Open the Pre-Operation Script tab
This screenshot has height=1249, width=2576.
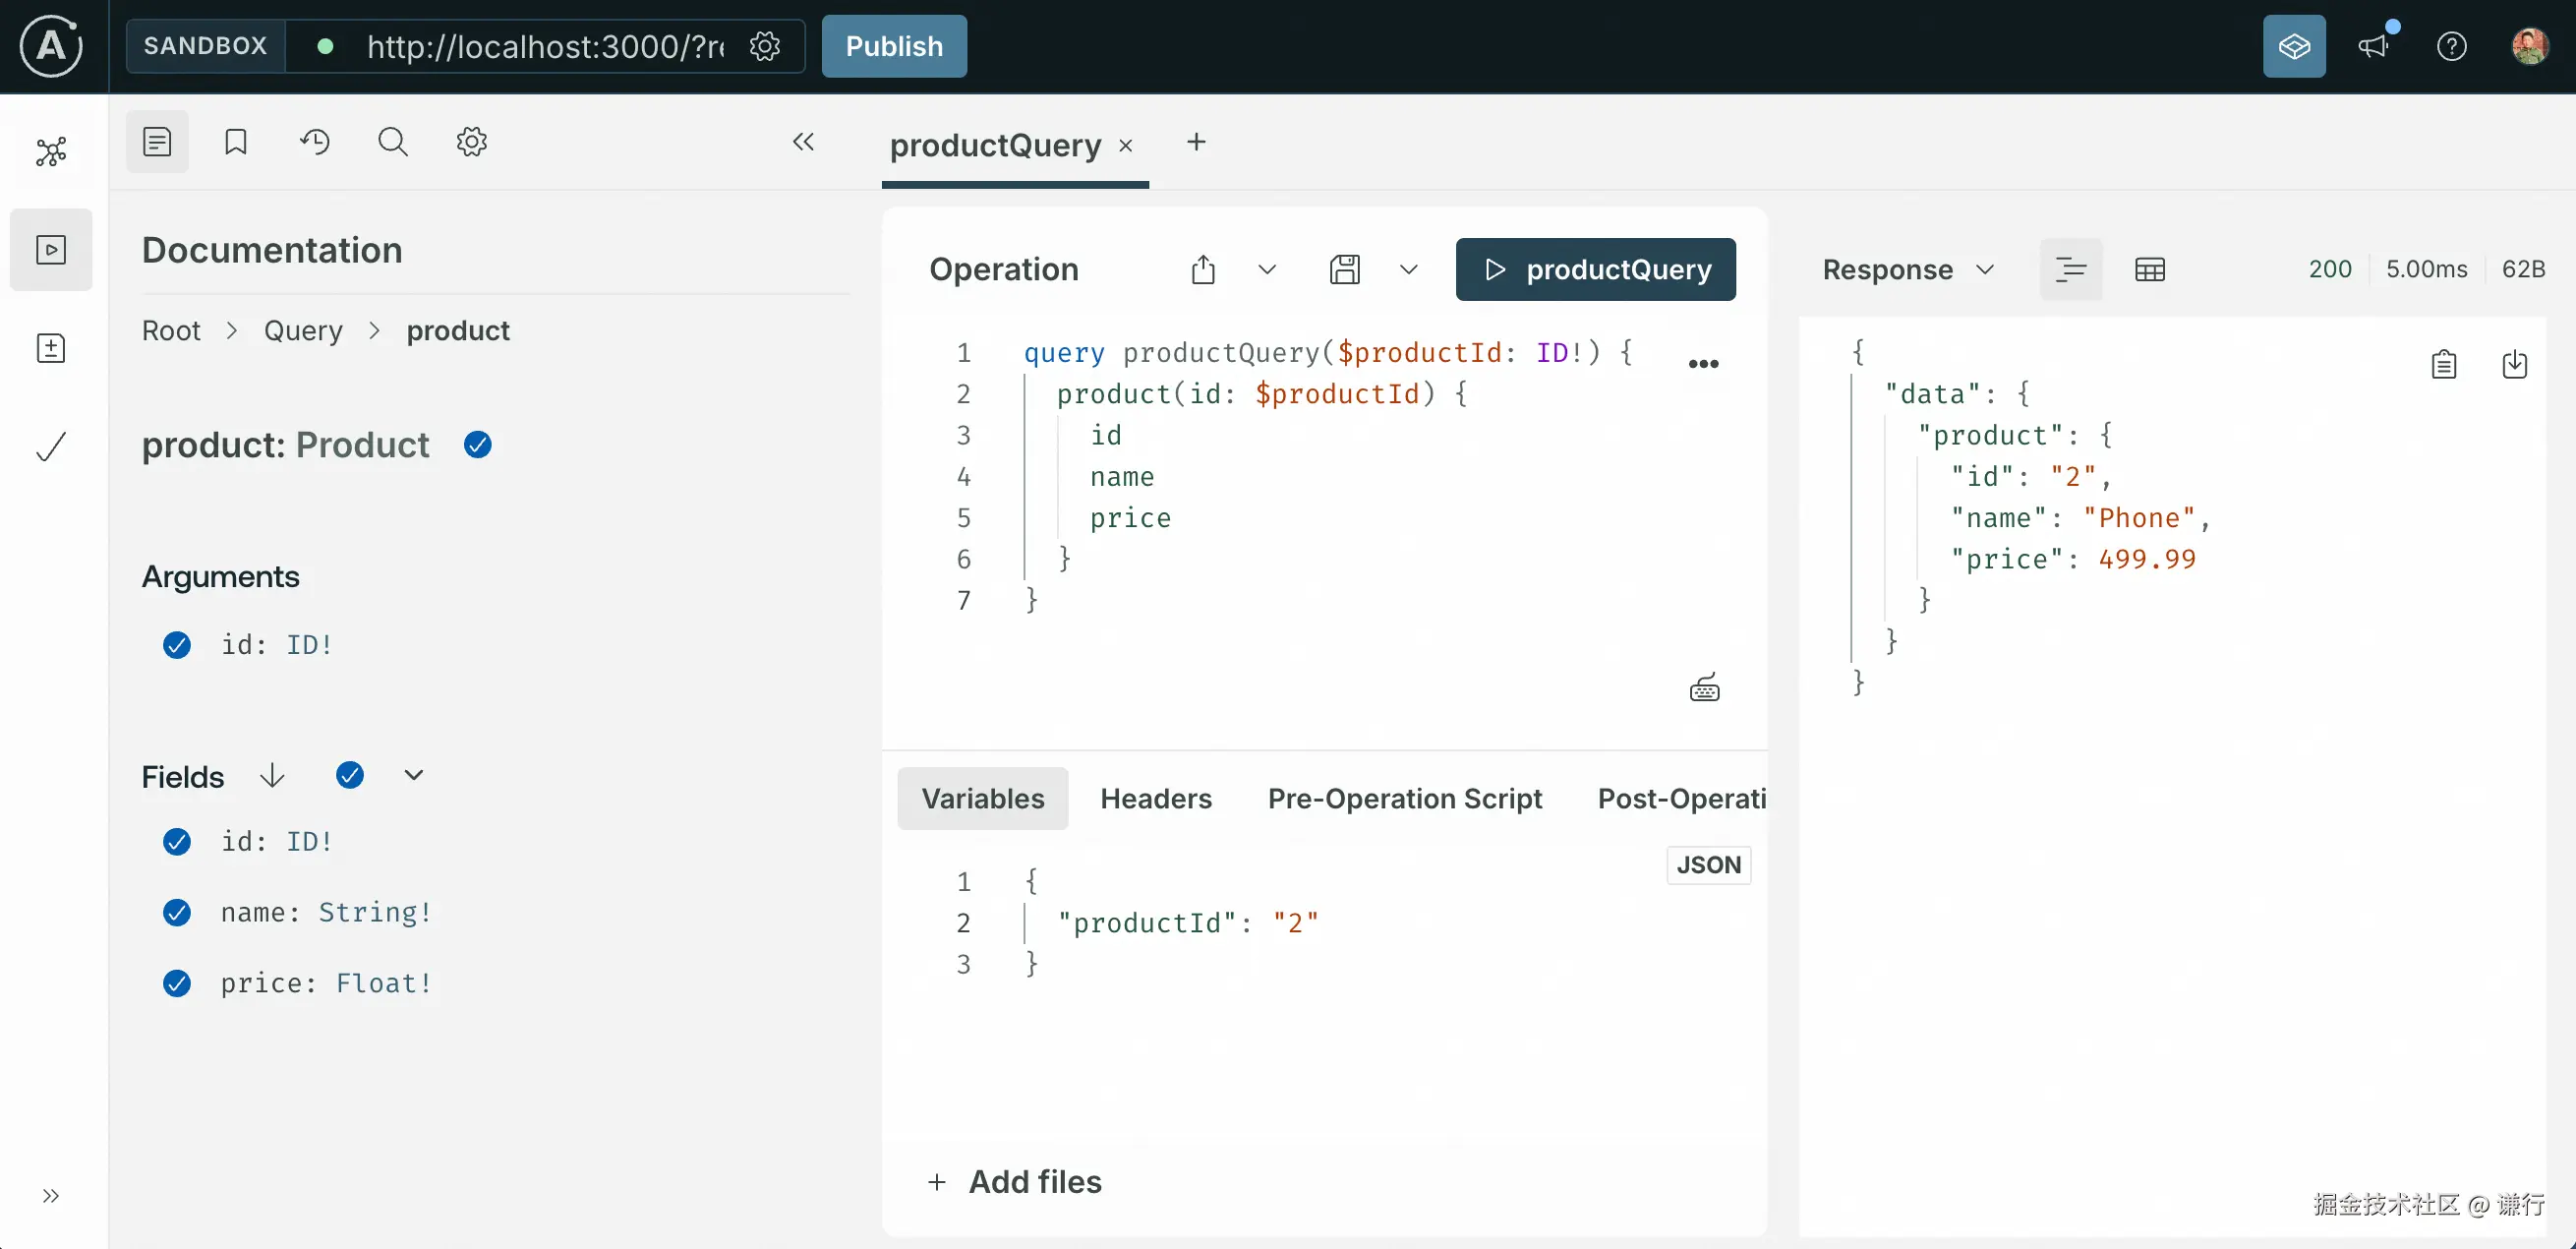tap(1404, 798)
